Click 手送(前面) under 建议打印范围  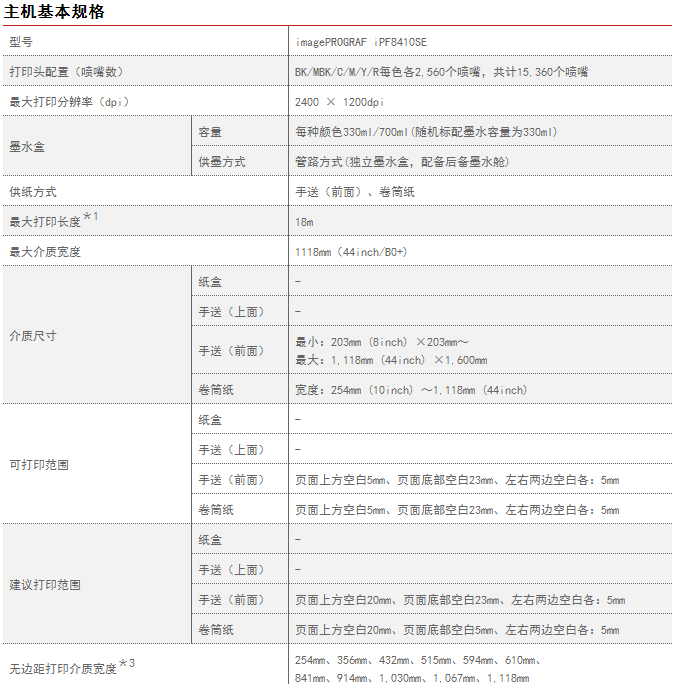tap(231, 600)
